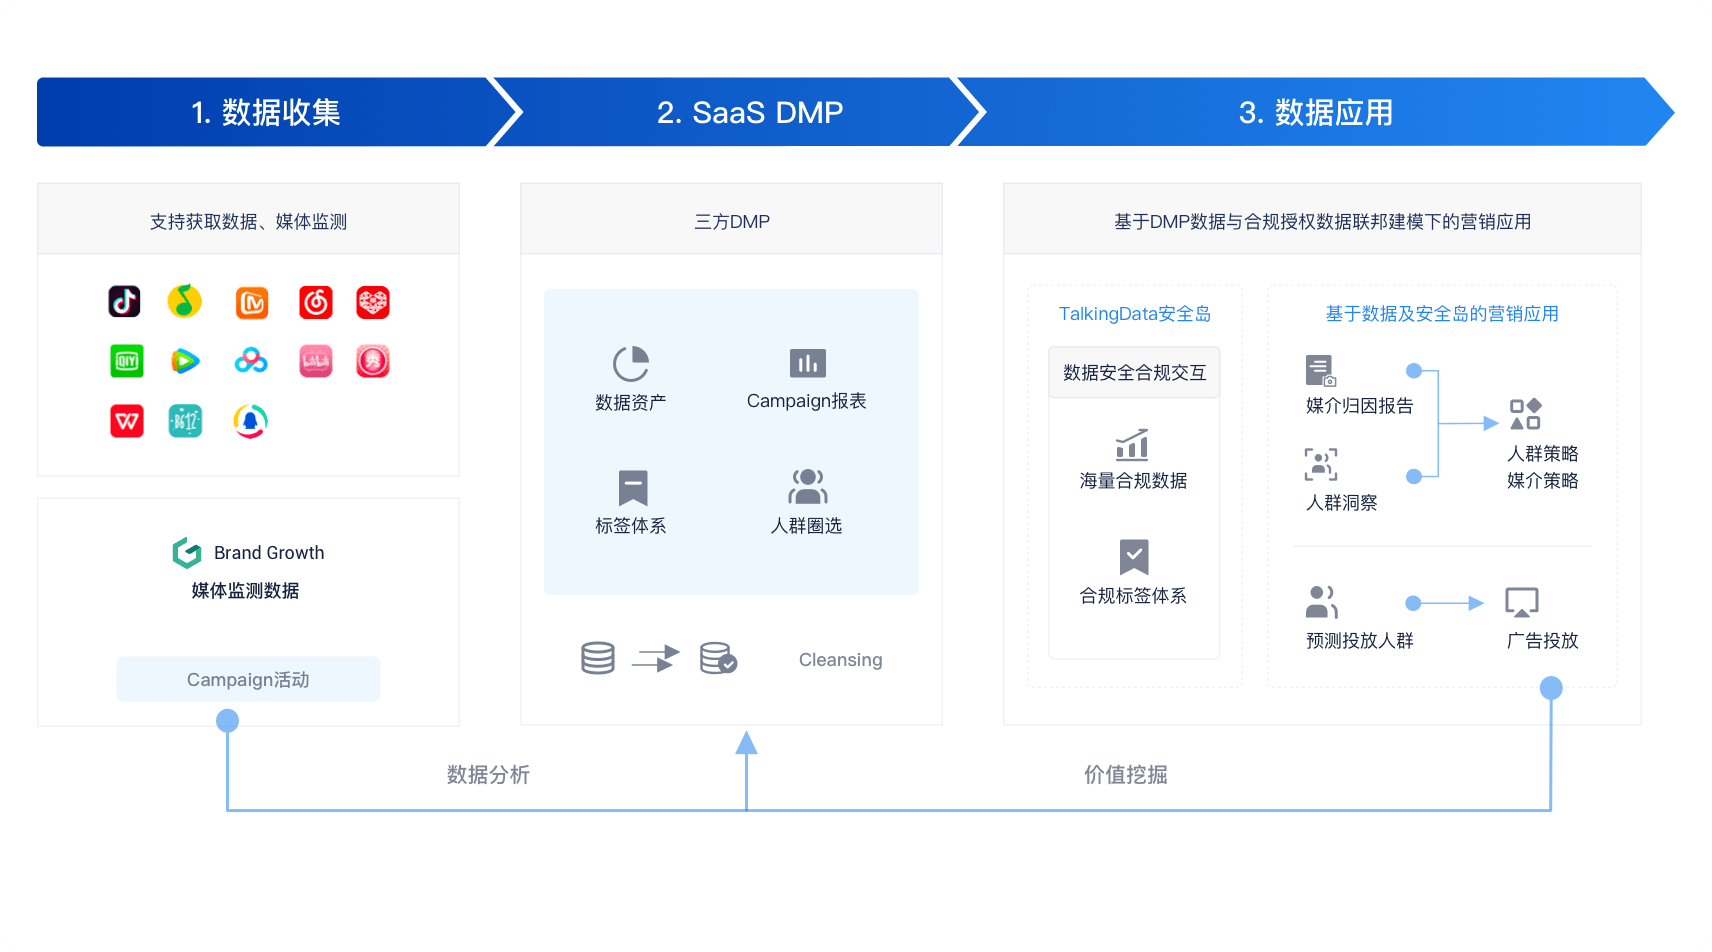The image size is (1712, 952).
Task: Click the 人群圈选 people icon
Action: click(x=807, y=487)
